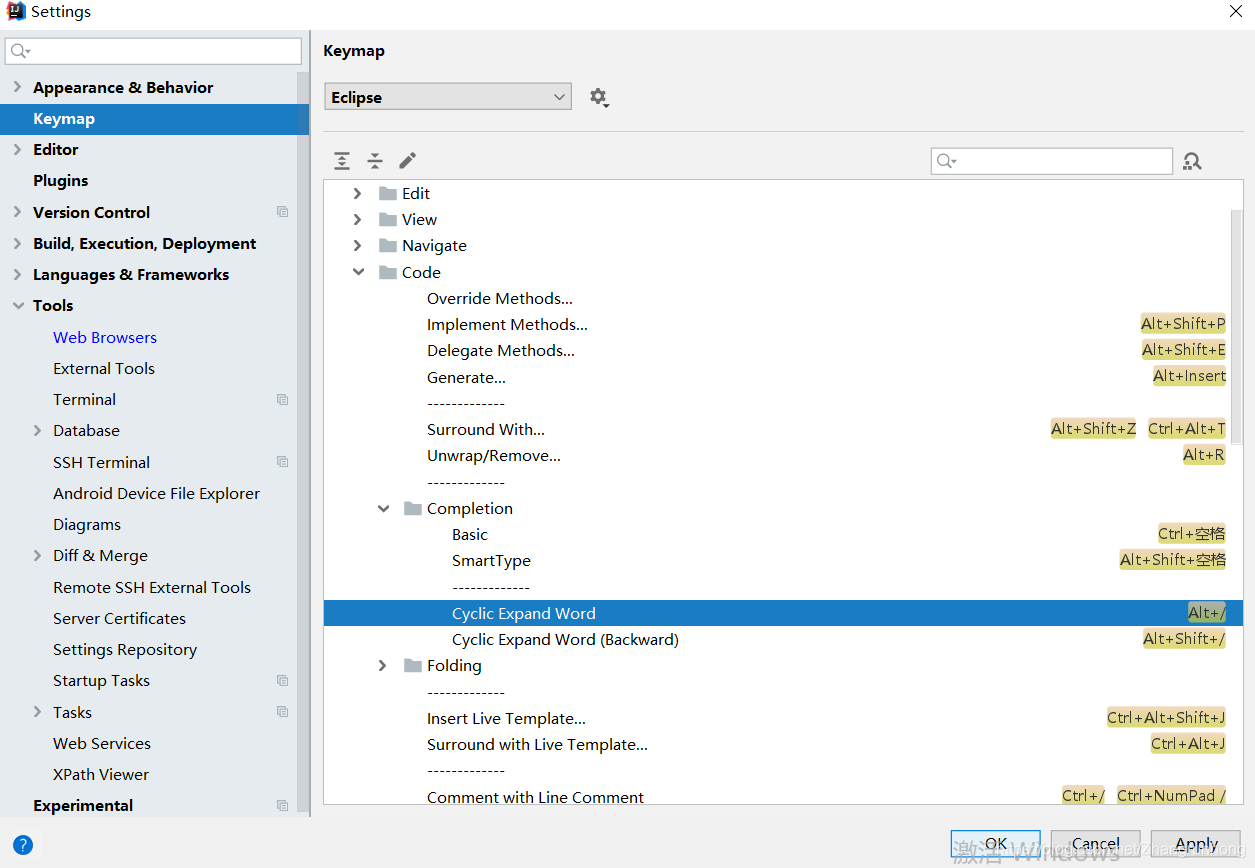1255x868 pixels.
Task: Click the Folding folder icon
Action: [413, 665]
